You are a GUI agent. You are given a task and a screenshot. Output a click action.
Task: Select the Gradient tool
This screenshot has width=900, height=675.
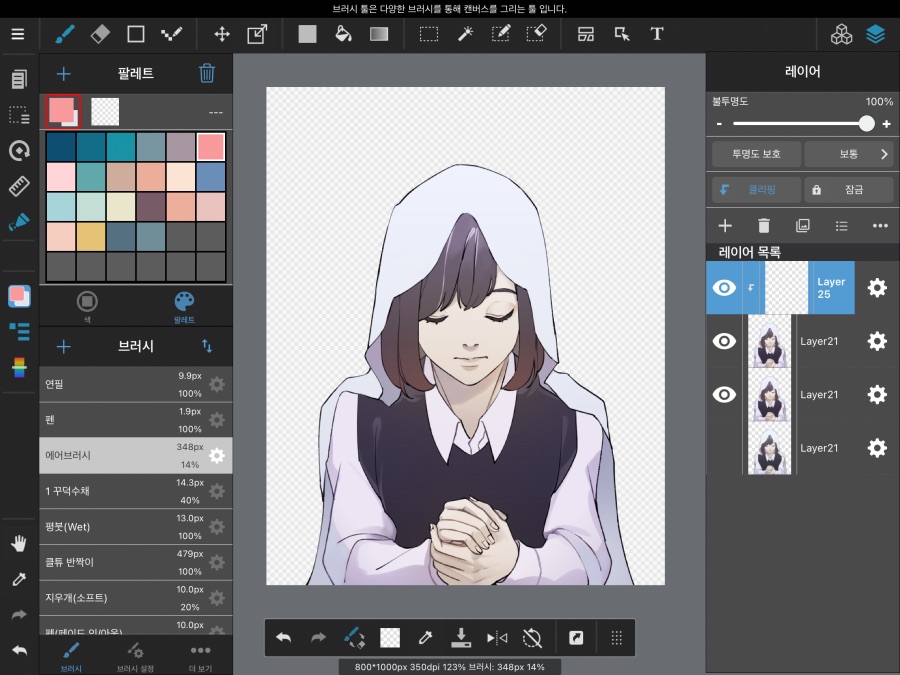coord(379,33)
